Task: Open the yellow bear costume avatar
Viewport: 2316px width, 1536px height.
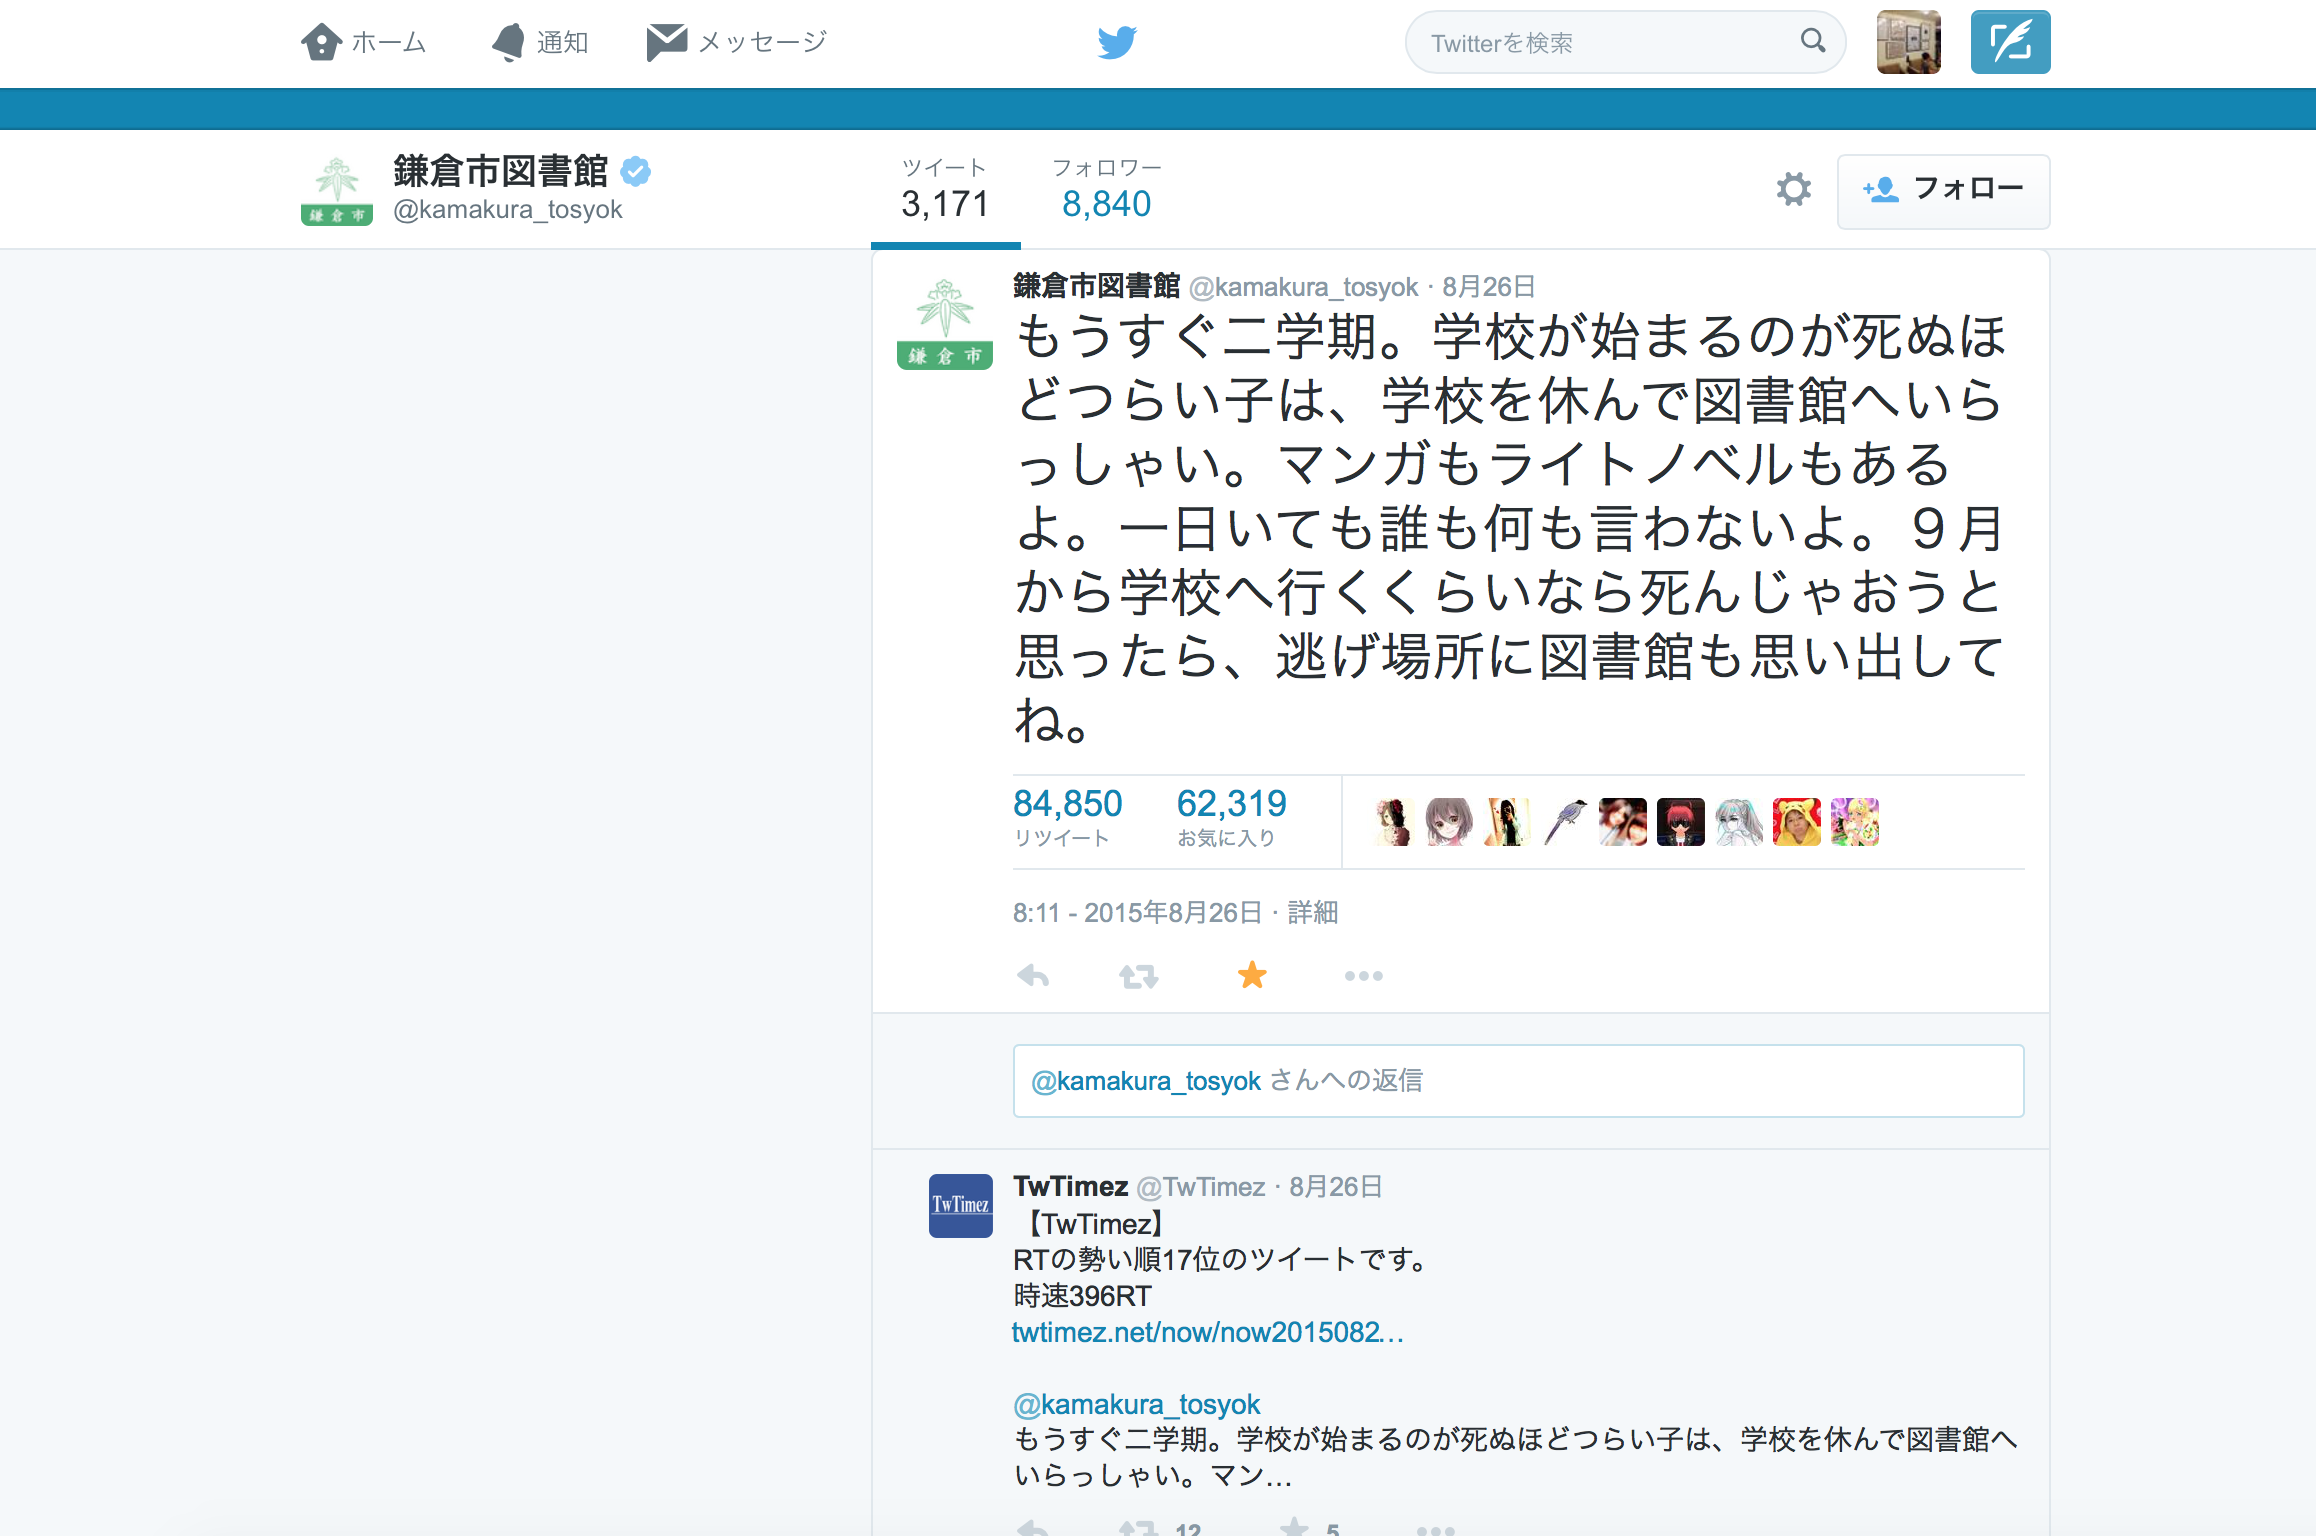Action: pyautogui.click(x=1797, y=822)
